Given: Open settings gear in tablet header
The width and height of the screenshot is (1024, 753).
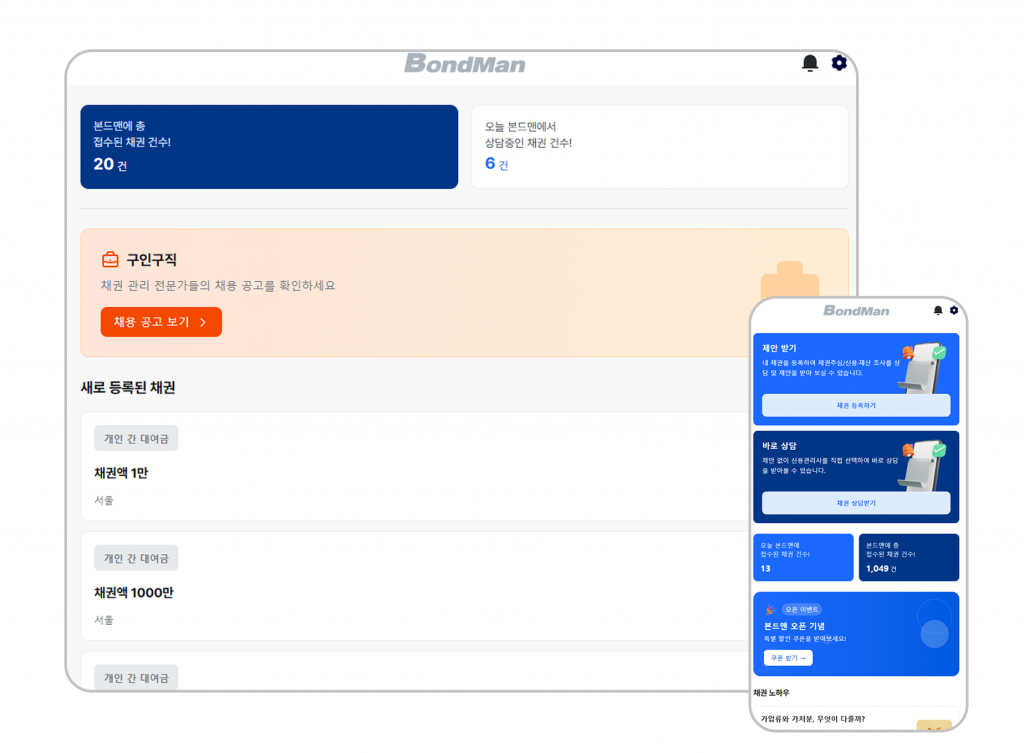Looking at the screenshot, I should 839,63.
